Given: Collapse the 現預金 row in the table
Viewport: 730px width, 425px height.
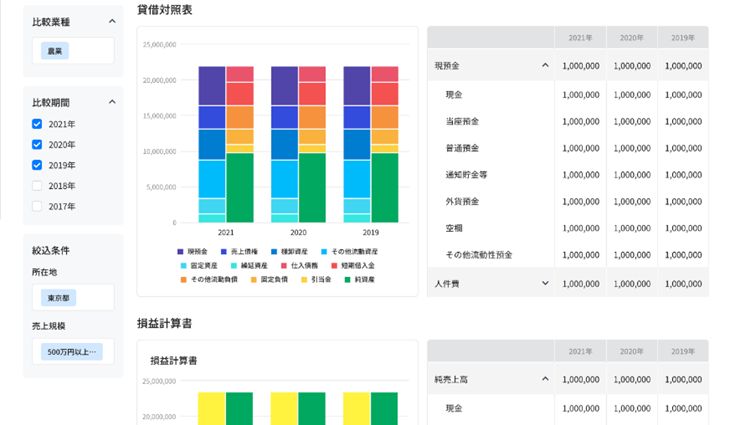Looking at the screenshot, I should click(x=545, y=65).
